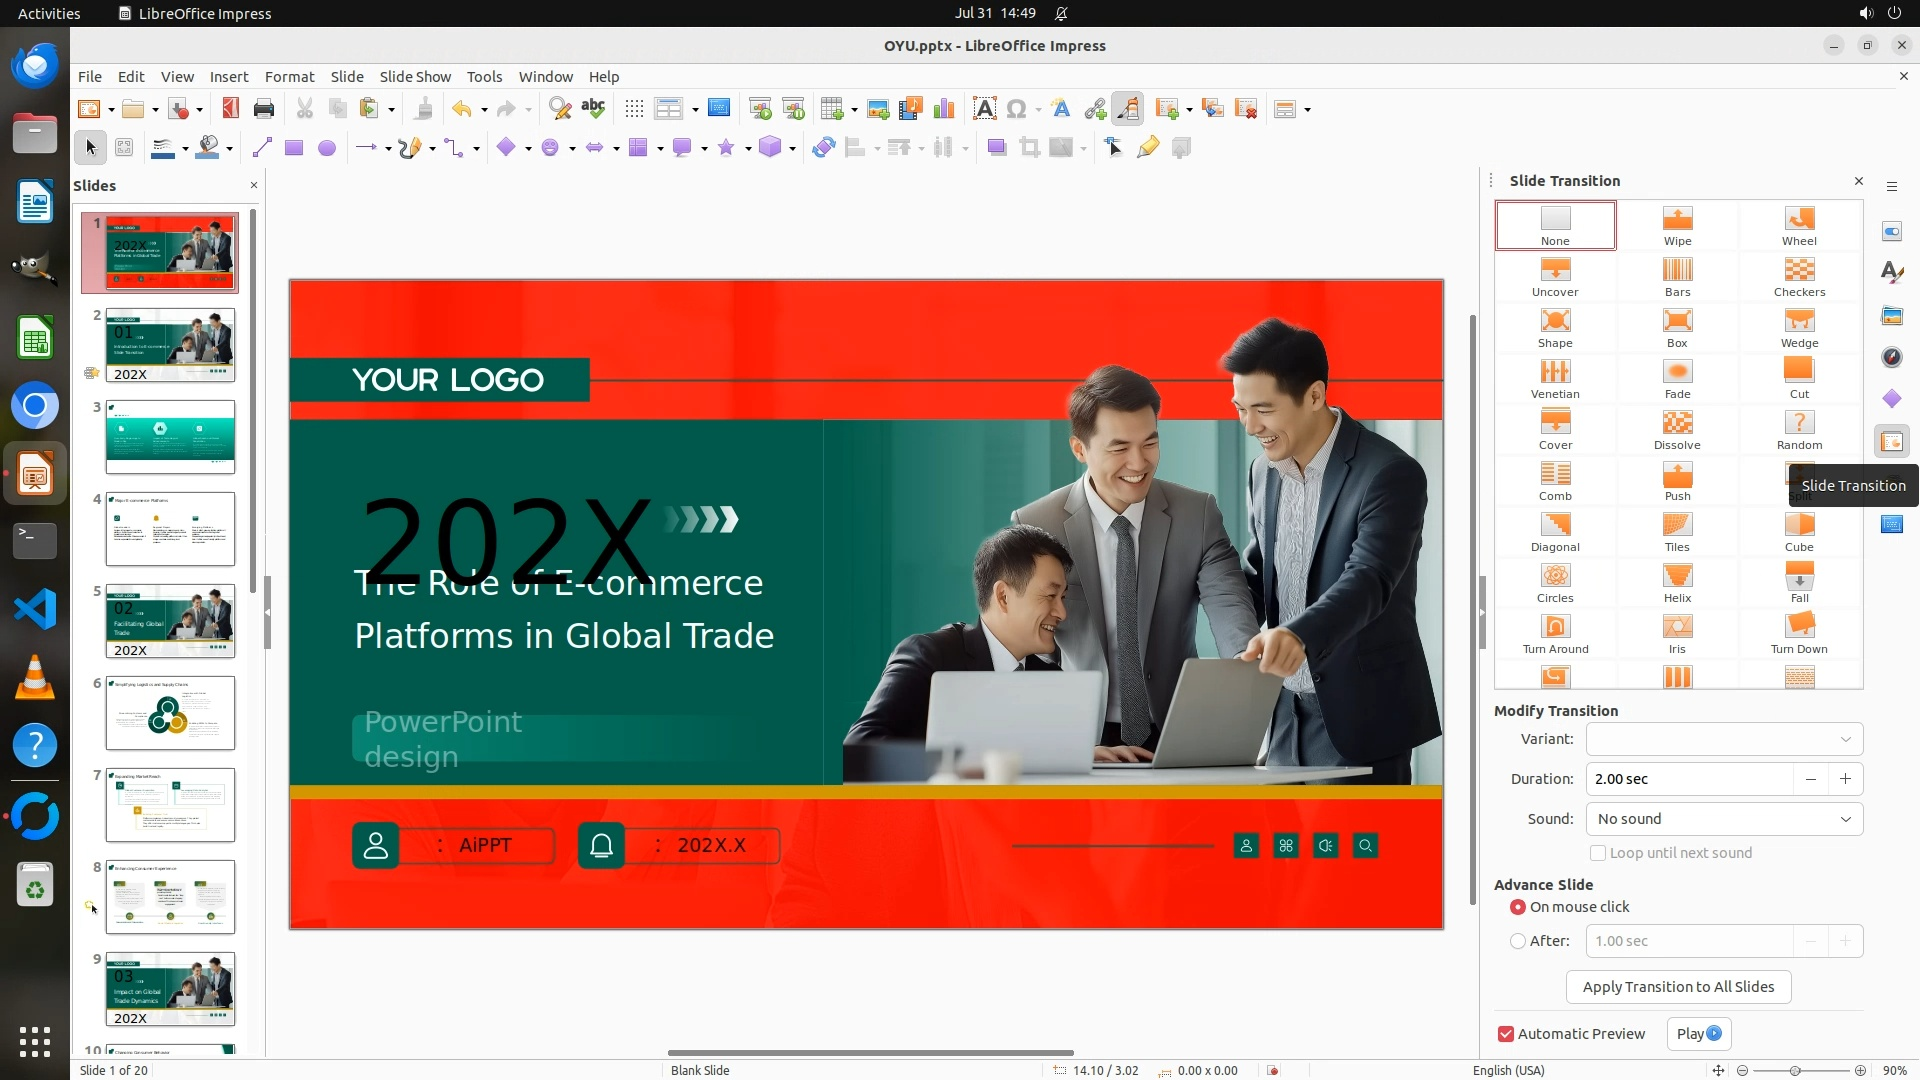Open the Format menu

tap(289, 77)
